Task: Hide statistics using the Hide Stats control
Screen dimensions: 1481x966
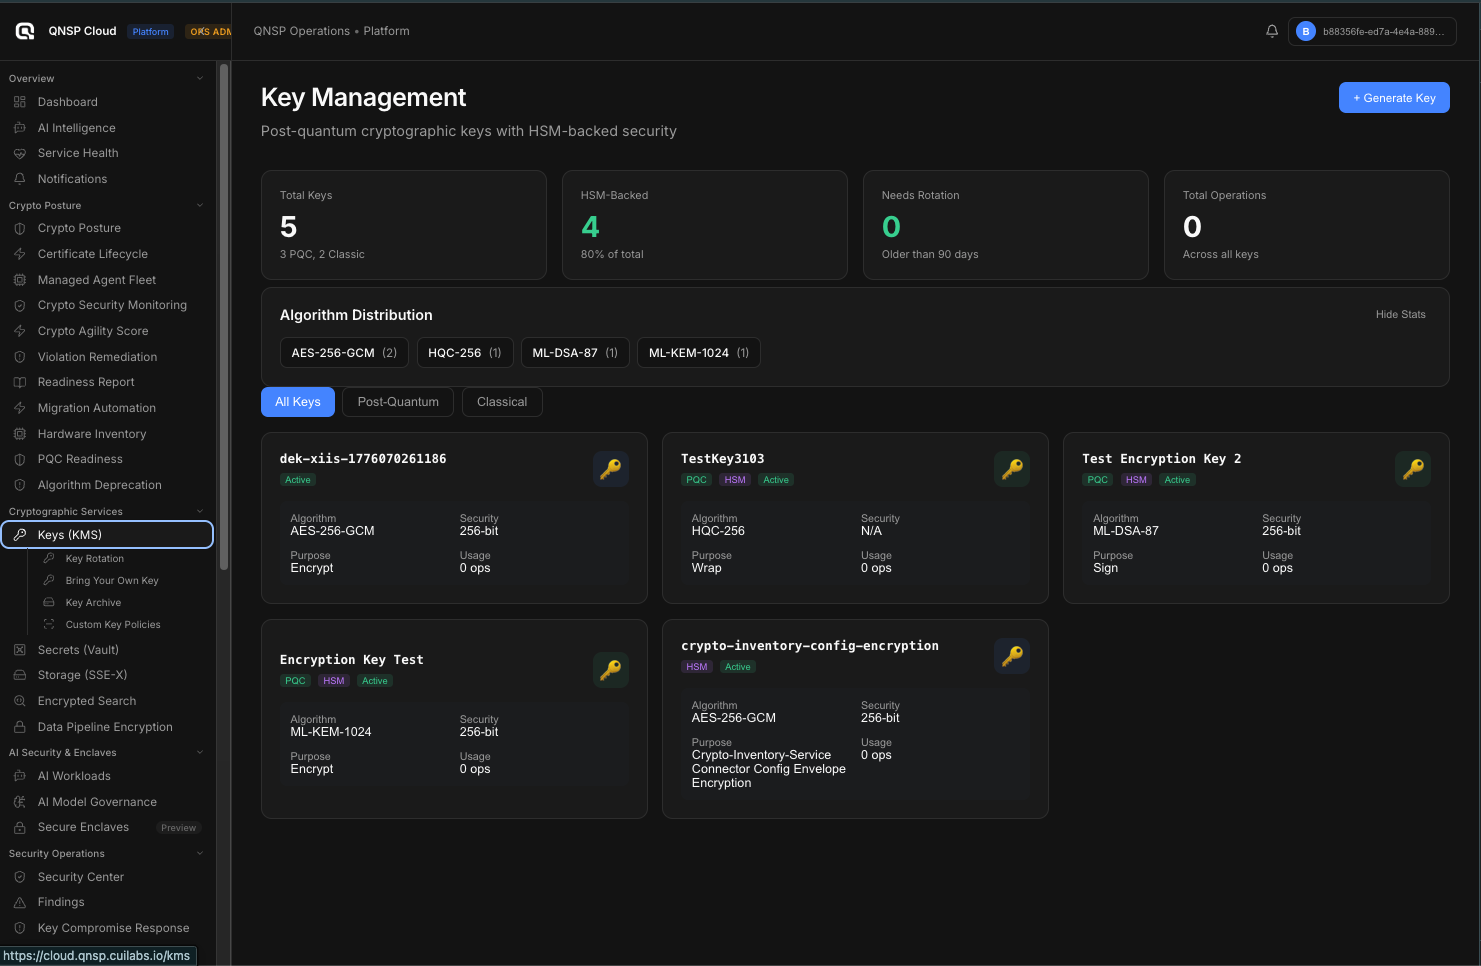Action: point(1400,313)
